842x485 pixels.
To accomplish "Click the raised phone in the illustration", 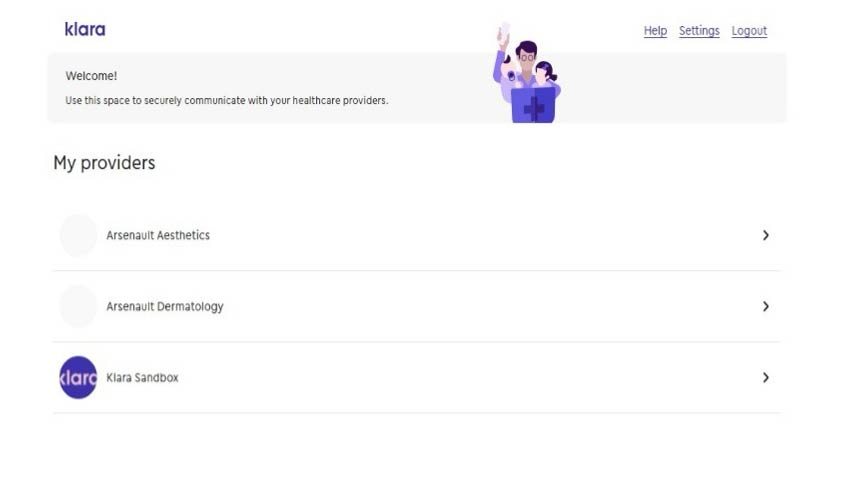I will (x=504, y=31).
